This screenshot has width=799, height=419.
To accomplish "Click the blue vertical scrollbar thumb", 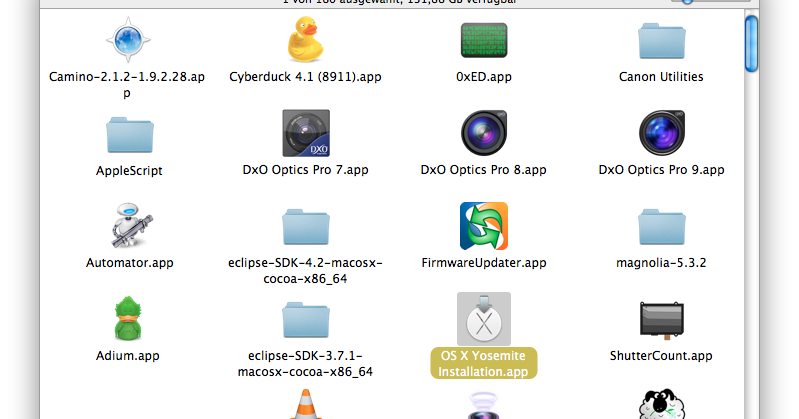I will [x=751, y=44].
